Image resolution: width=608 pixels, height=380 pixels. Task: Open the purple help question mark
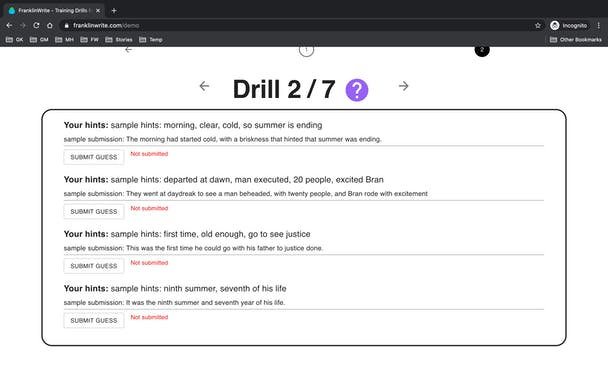pos(357,90)
